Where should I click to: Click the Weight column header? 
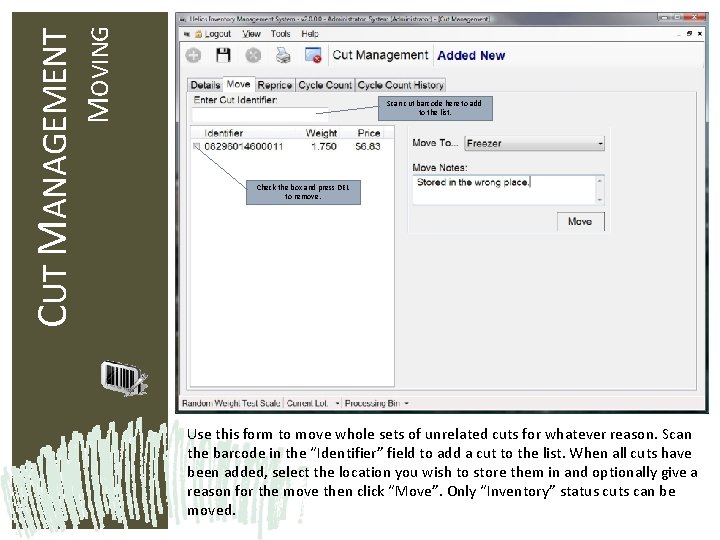pyautogui.click(x=321, y=133)
